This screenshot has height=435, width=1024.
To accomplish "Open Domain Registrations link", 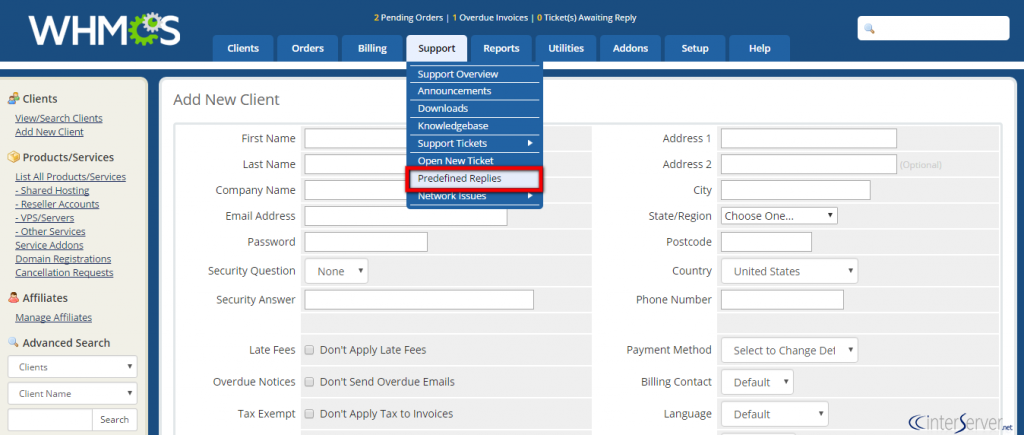I will pyautogui.click(x=63, y=259).
